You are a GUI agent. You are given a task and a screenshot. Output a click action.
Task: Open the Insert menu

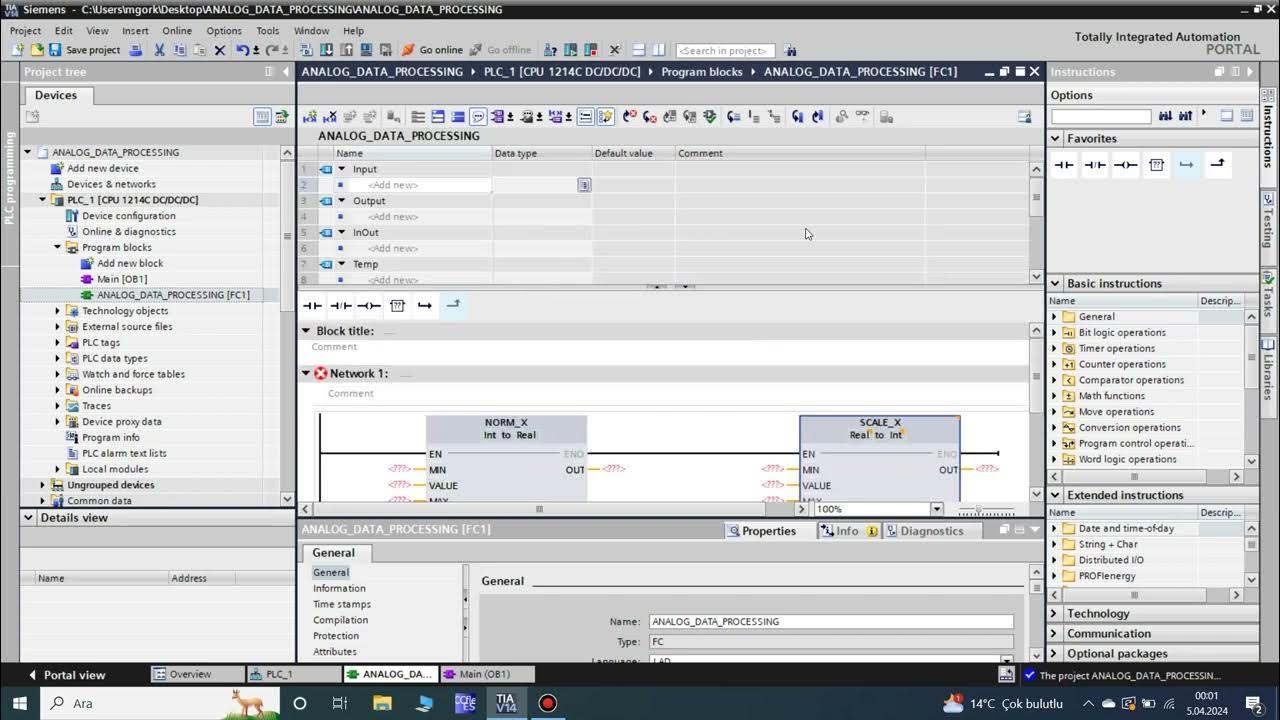135,31
